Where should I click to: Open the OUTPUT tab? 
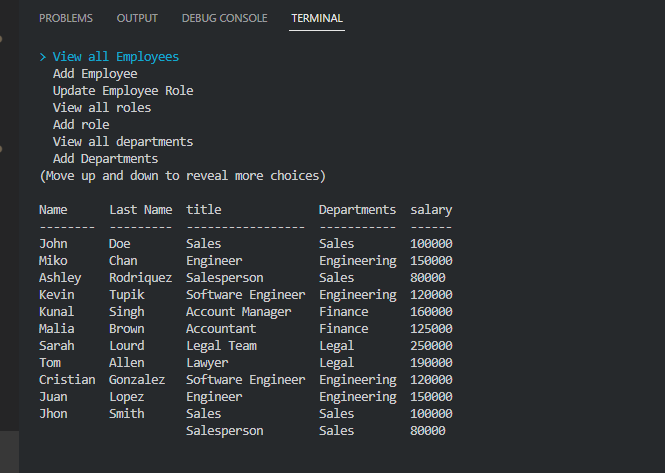(137, 18)
